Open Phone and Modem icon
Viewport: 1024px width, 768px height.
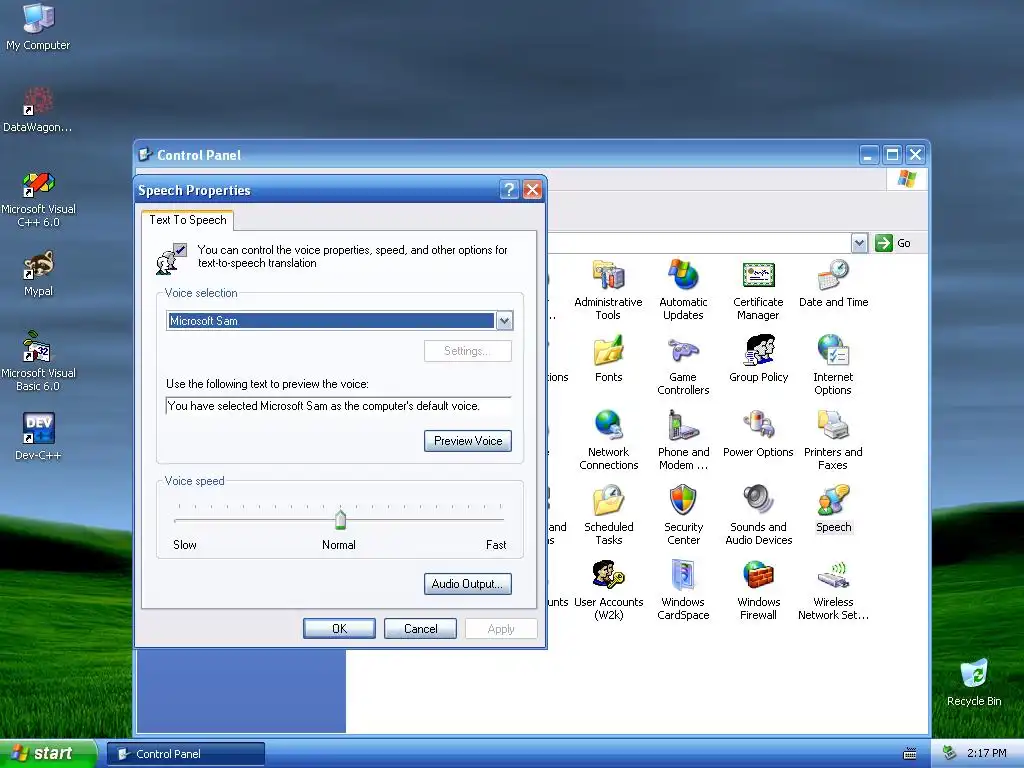coord(683,440)
